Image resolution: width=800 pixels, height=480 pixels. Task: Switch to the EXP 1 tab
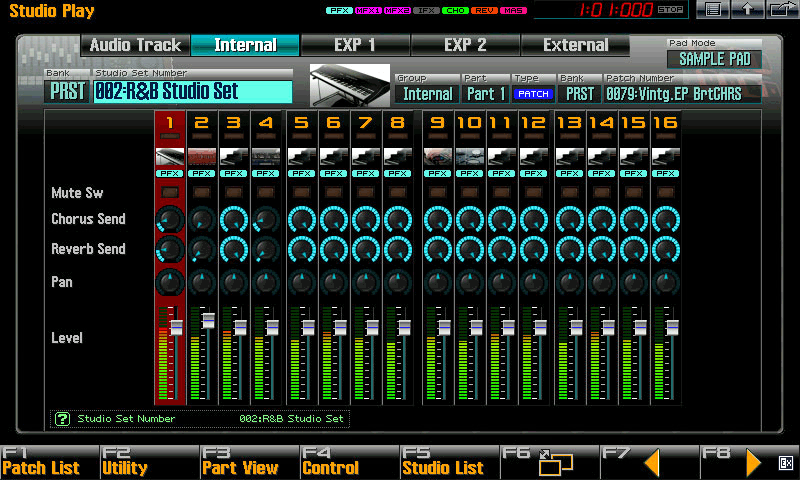click(355, 45)
